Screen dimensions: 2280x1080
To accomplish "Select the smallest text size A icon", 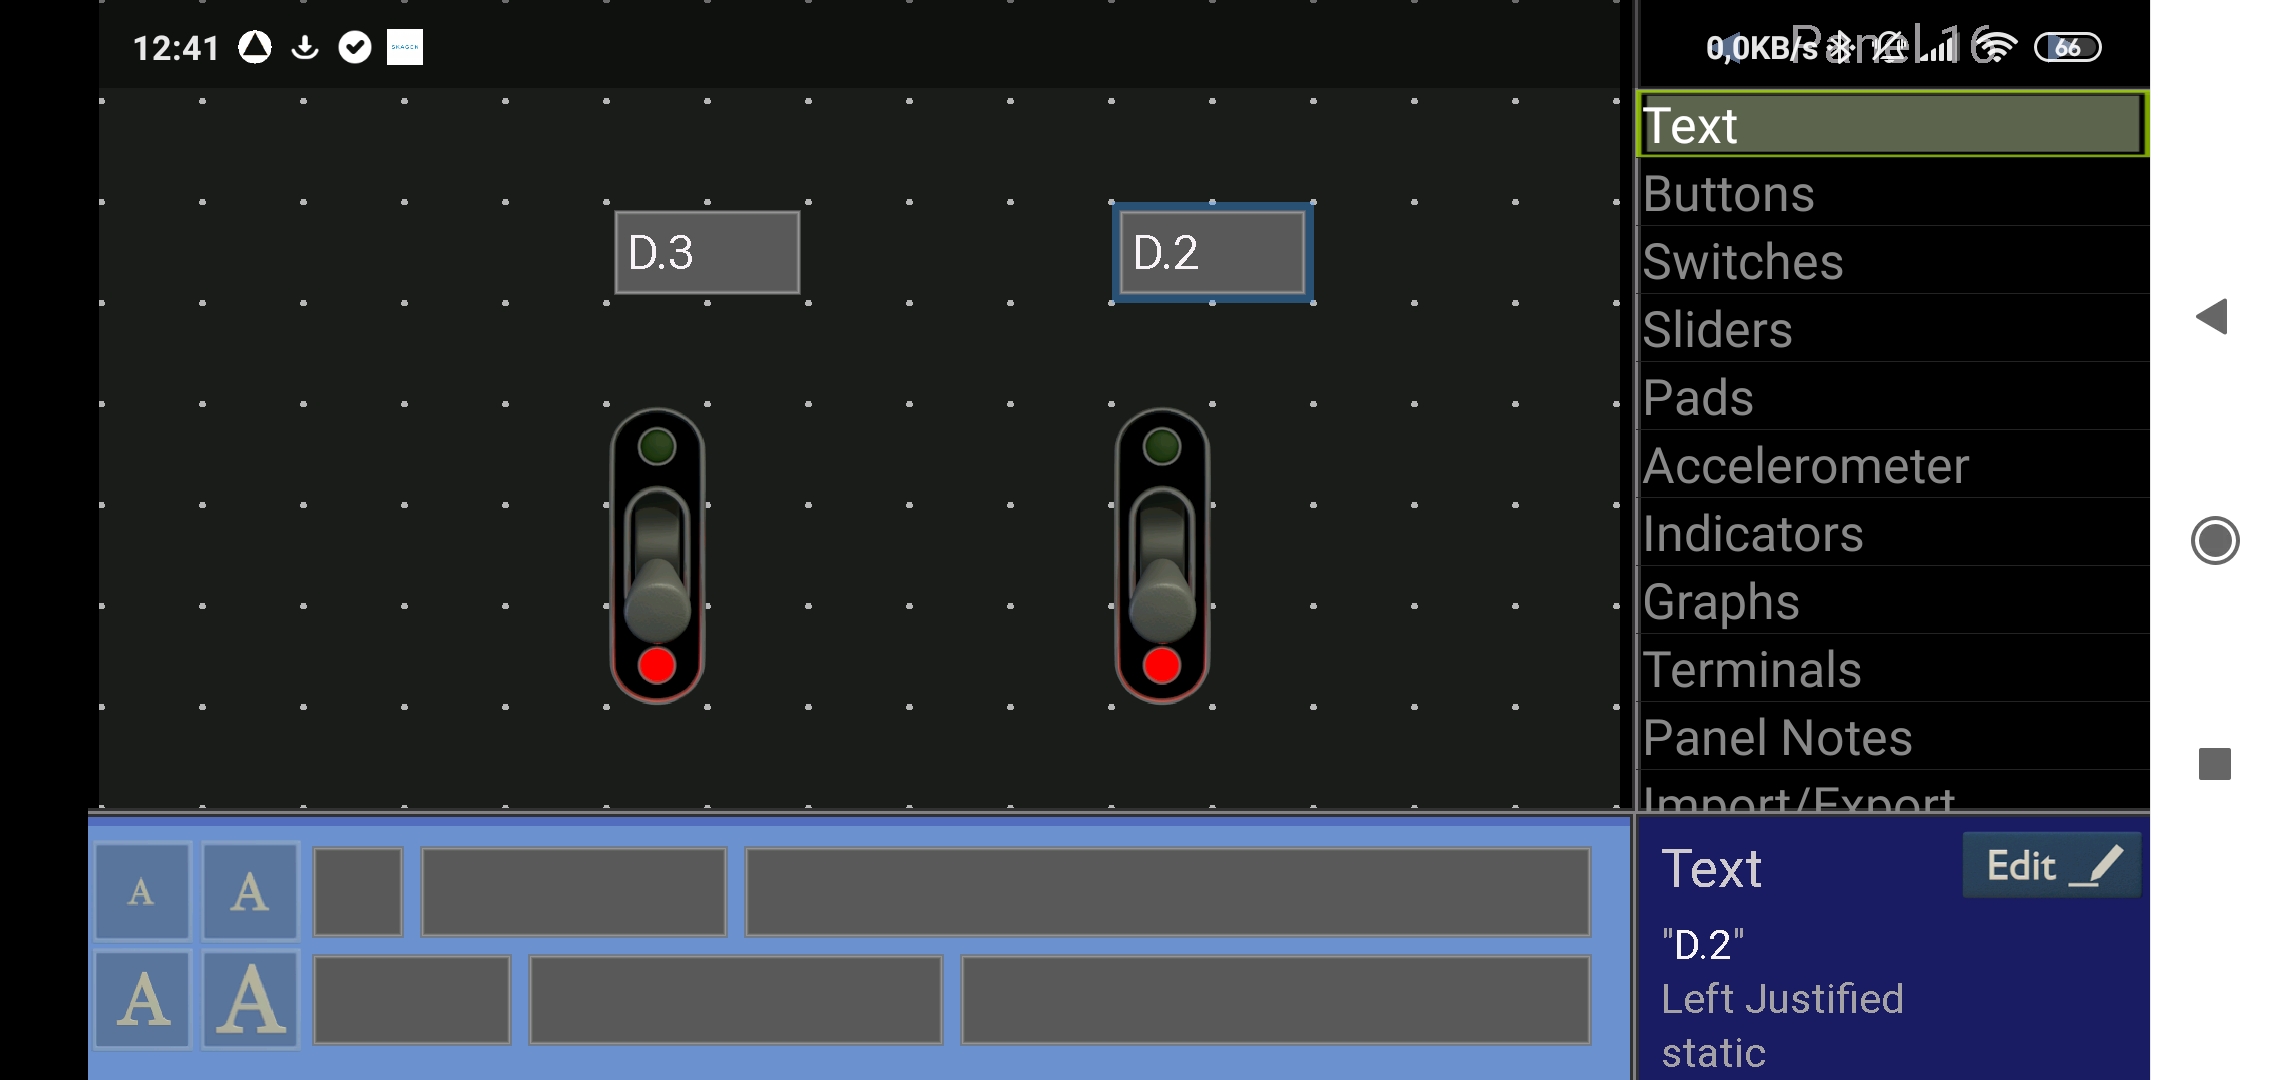I will (142, 891).
